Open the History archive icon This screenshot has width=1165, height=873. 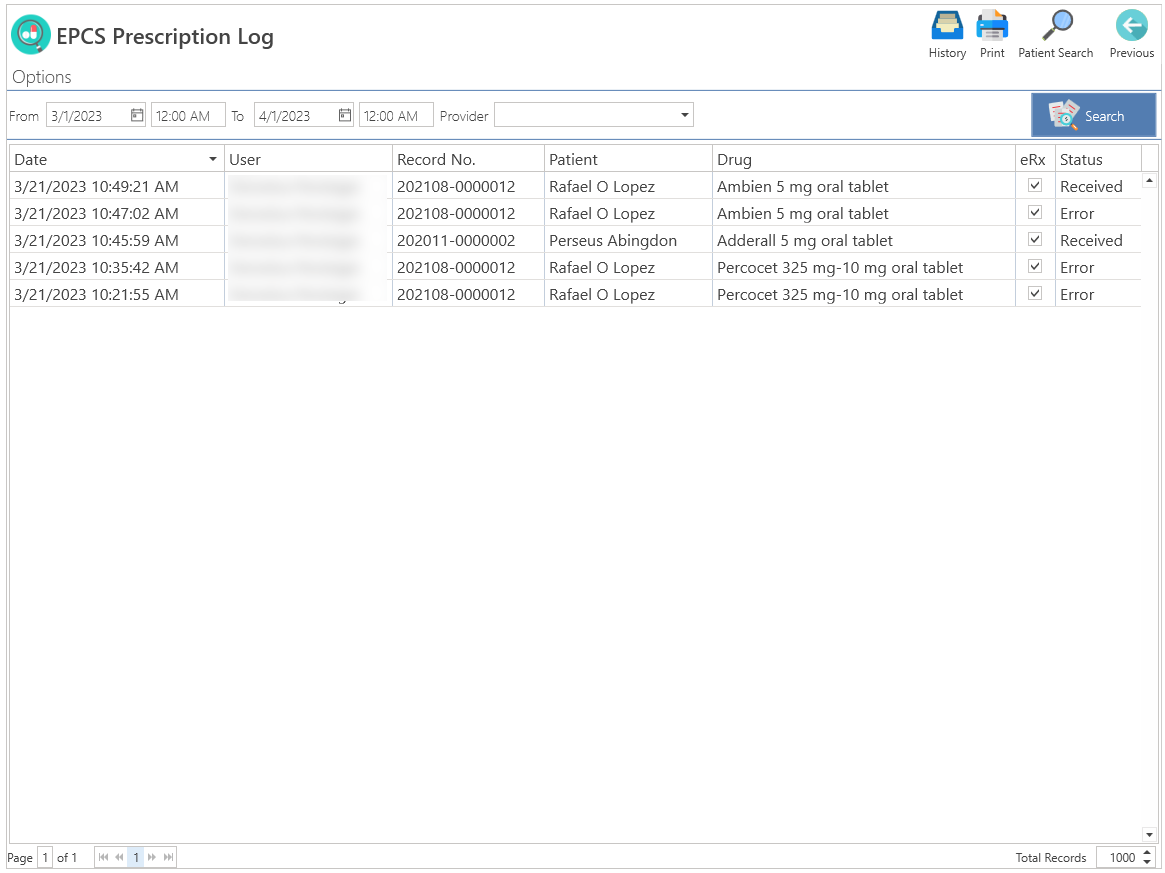[x=947, y=26]
